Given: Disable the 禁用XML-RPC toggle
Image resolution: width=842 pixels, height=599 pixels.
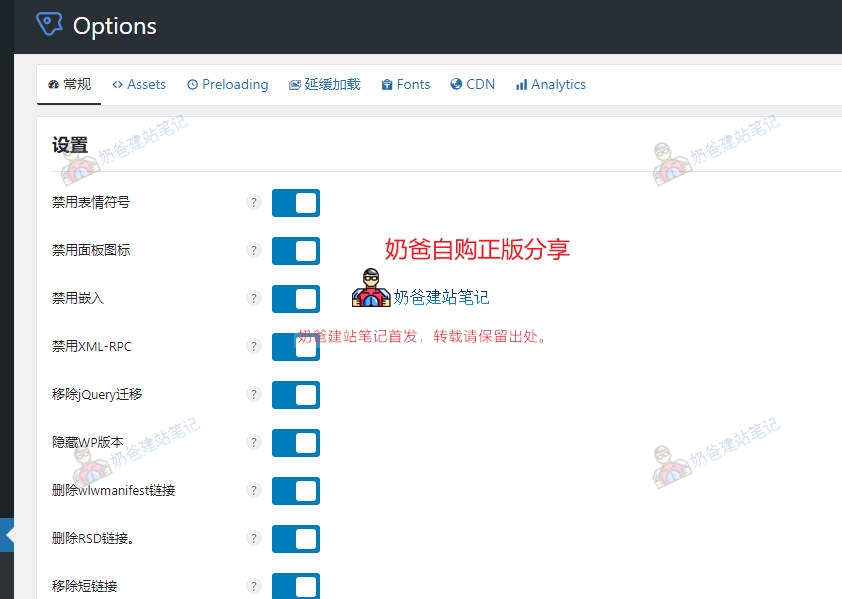Looking at the screenshot, I should 295,347.
